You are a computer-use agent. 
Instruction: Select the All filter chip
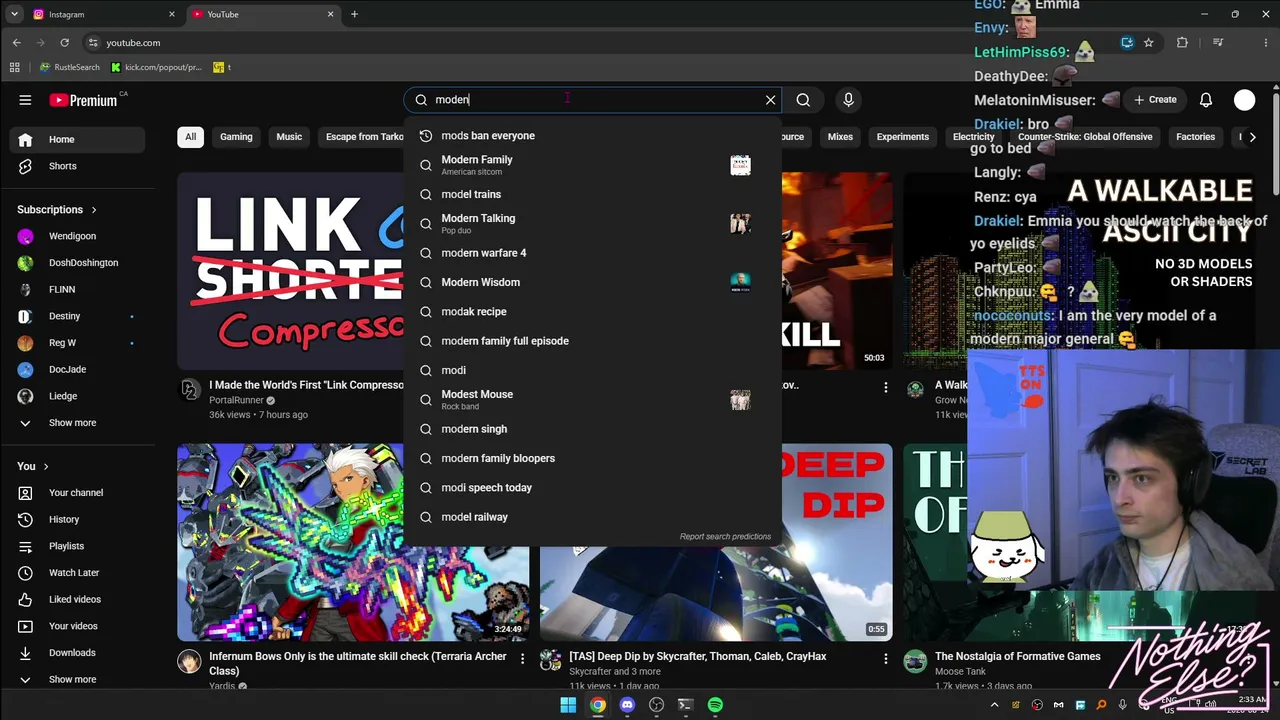(x=190, y=137)
